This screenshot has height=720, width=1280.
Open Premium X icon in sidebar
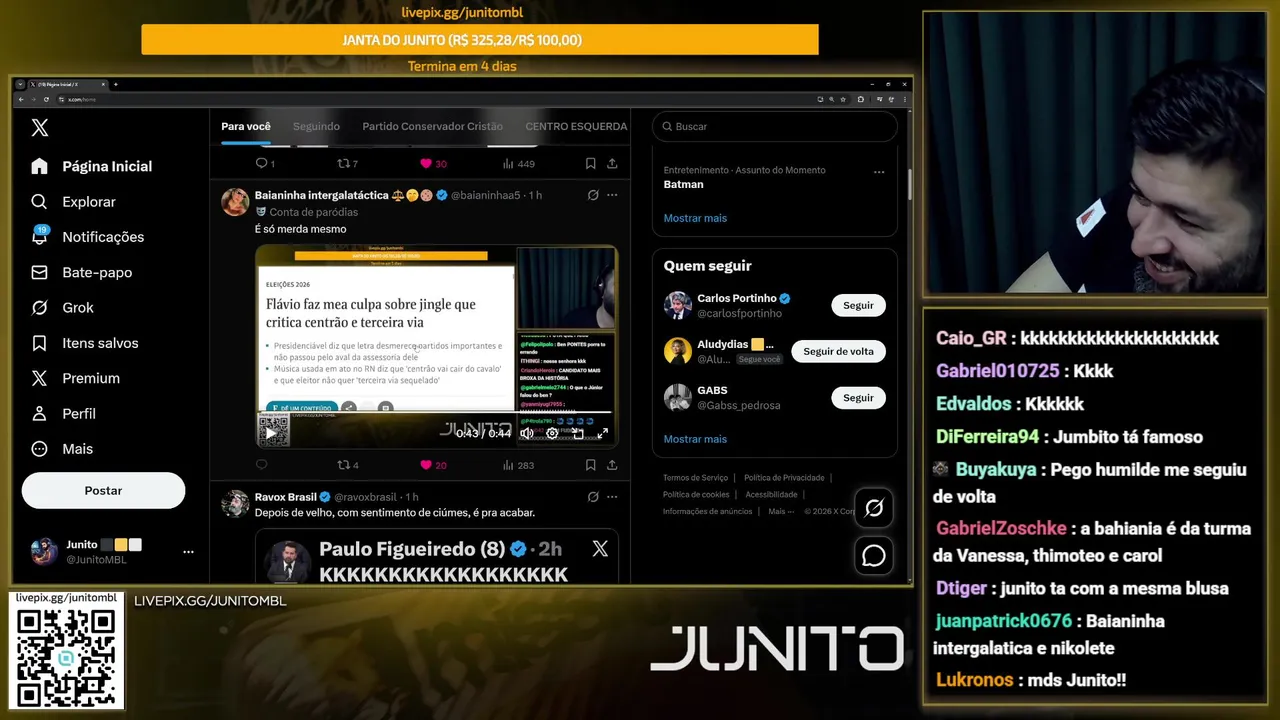click(39, 378)
